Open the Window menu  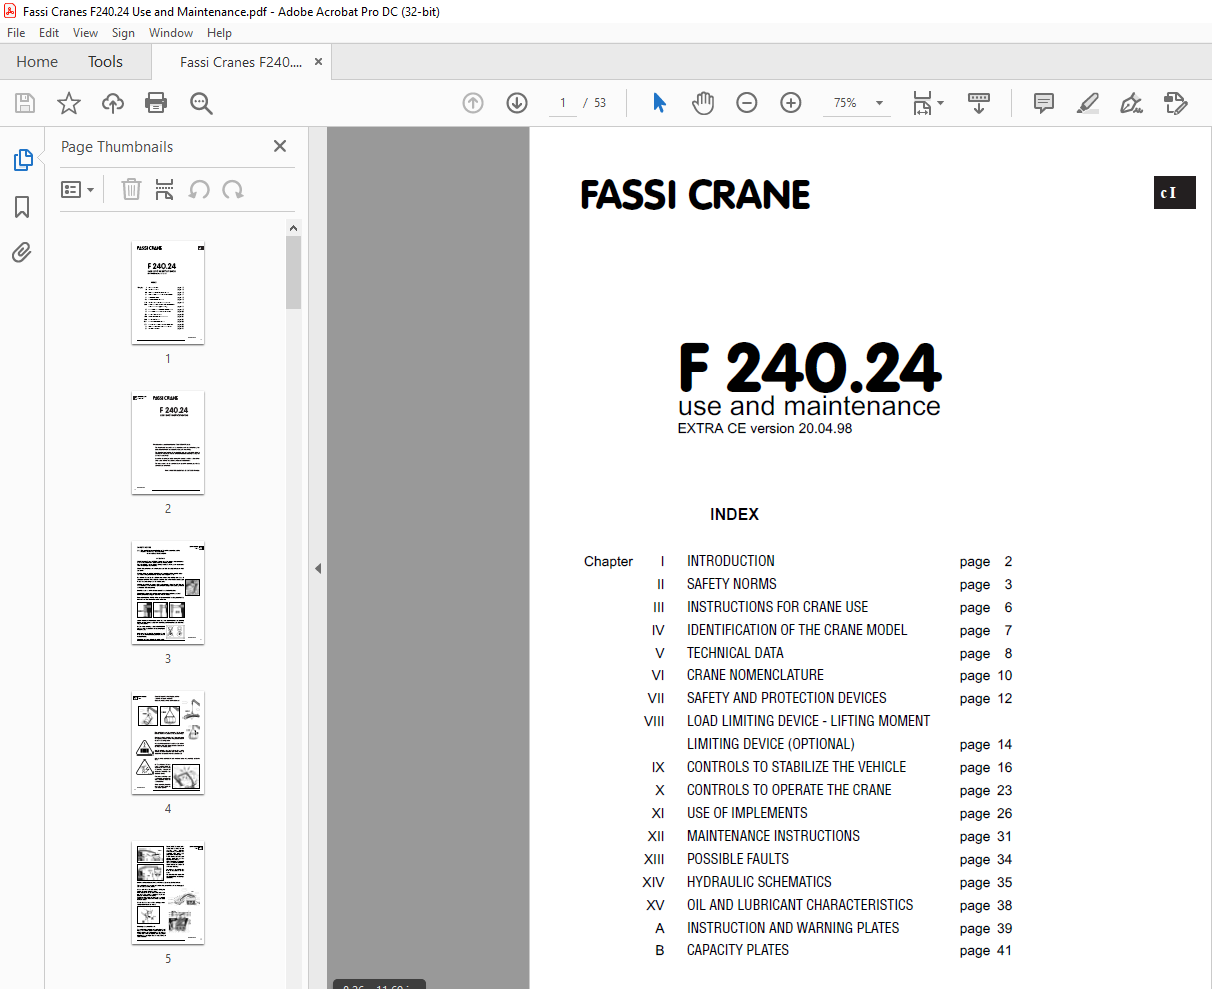click(171, 33)
